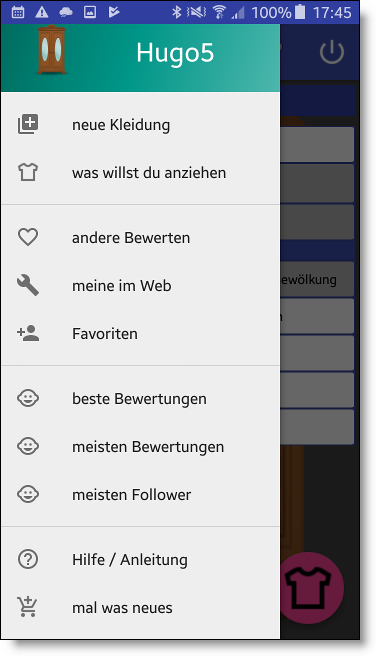Click the shopping cart plus icon

coord(27,607)
